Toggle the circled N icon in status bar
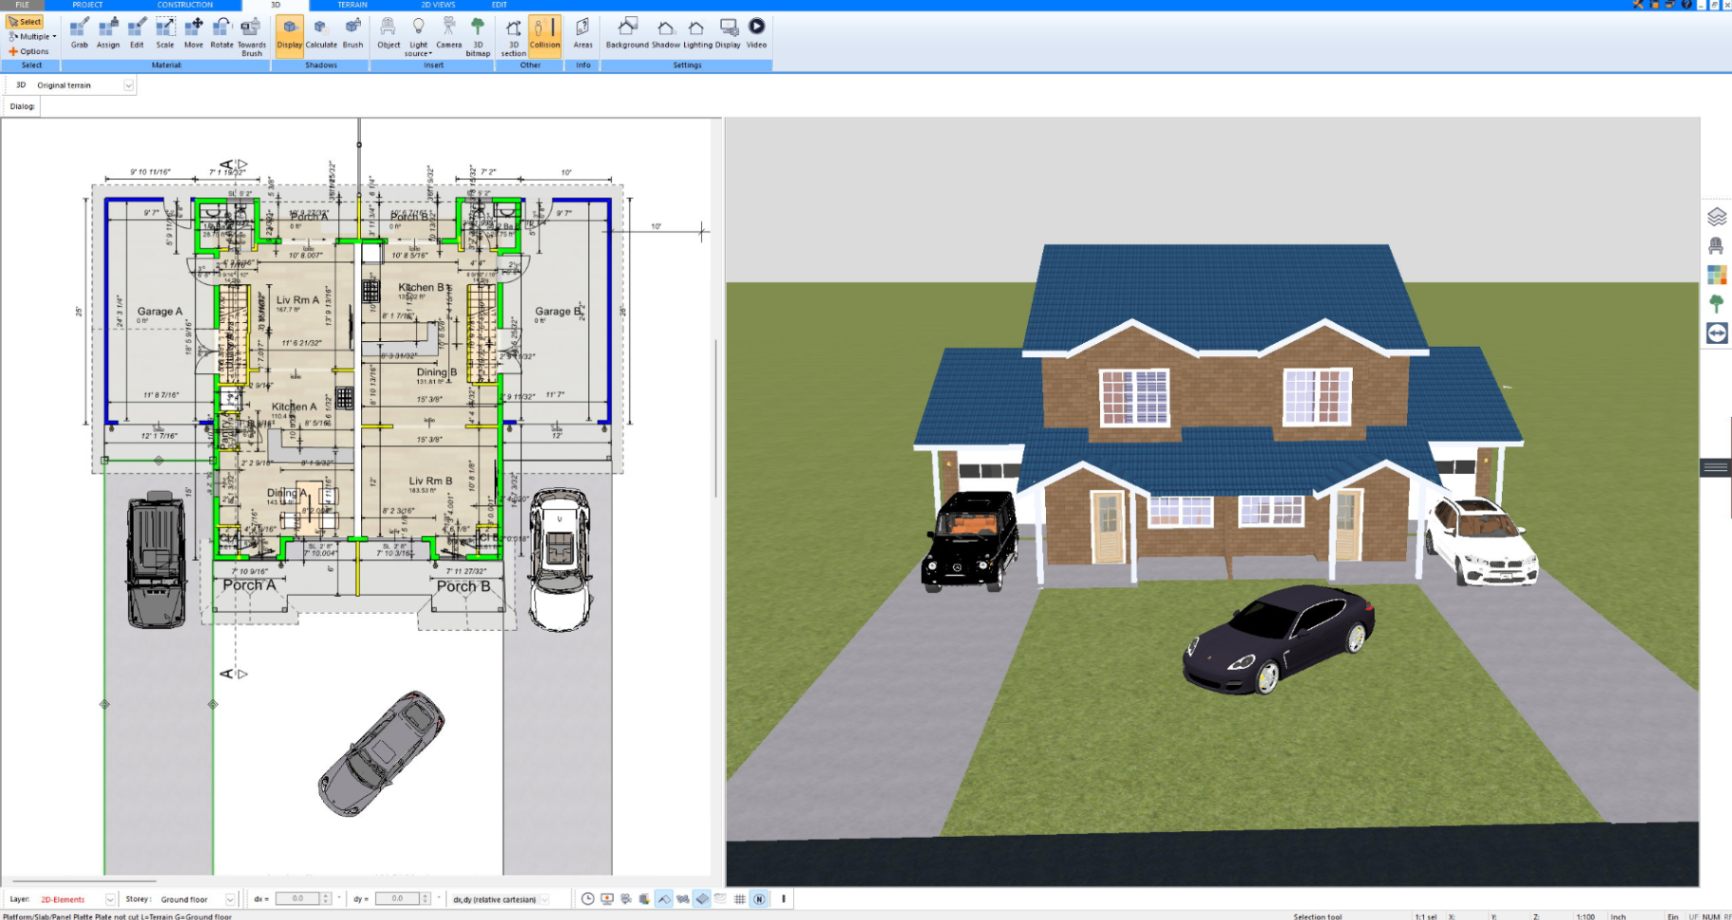 tap(759, 899)
